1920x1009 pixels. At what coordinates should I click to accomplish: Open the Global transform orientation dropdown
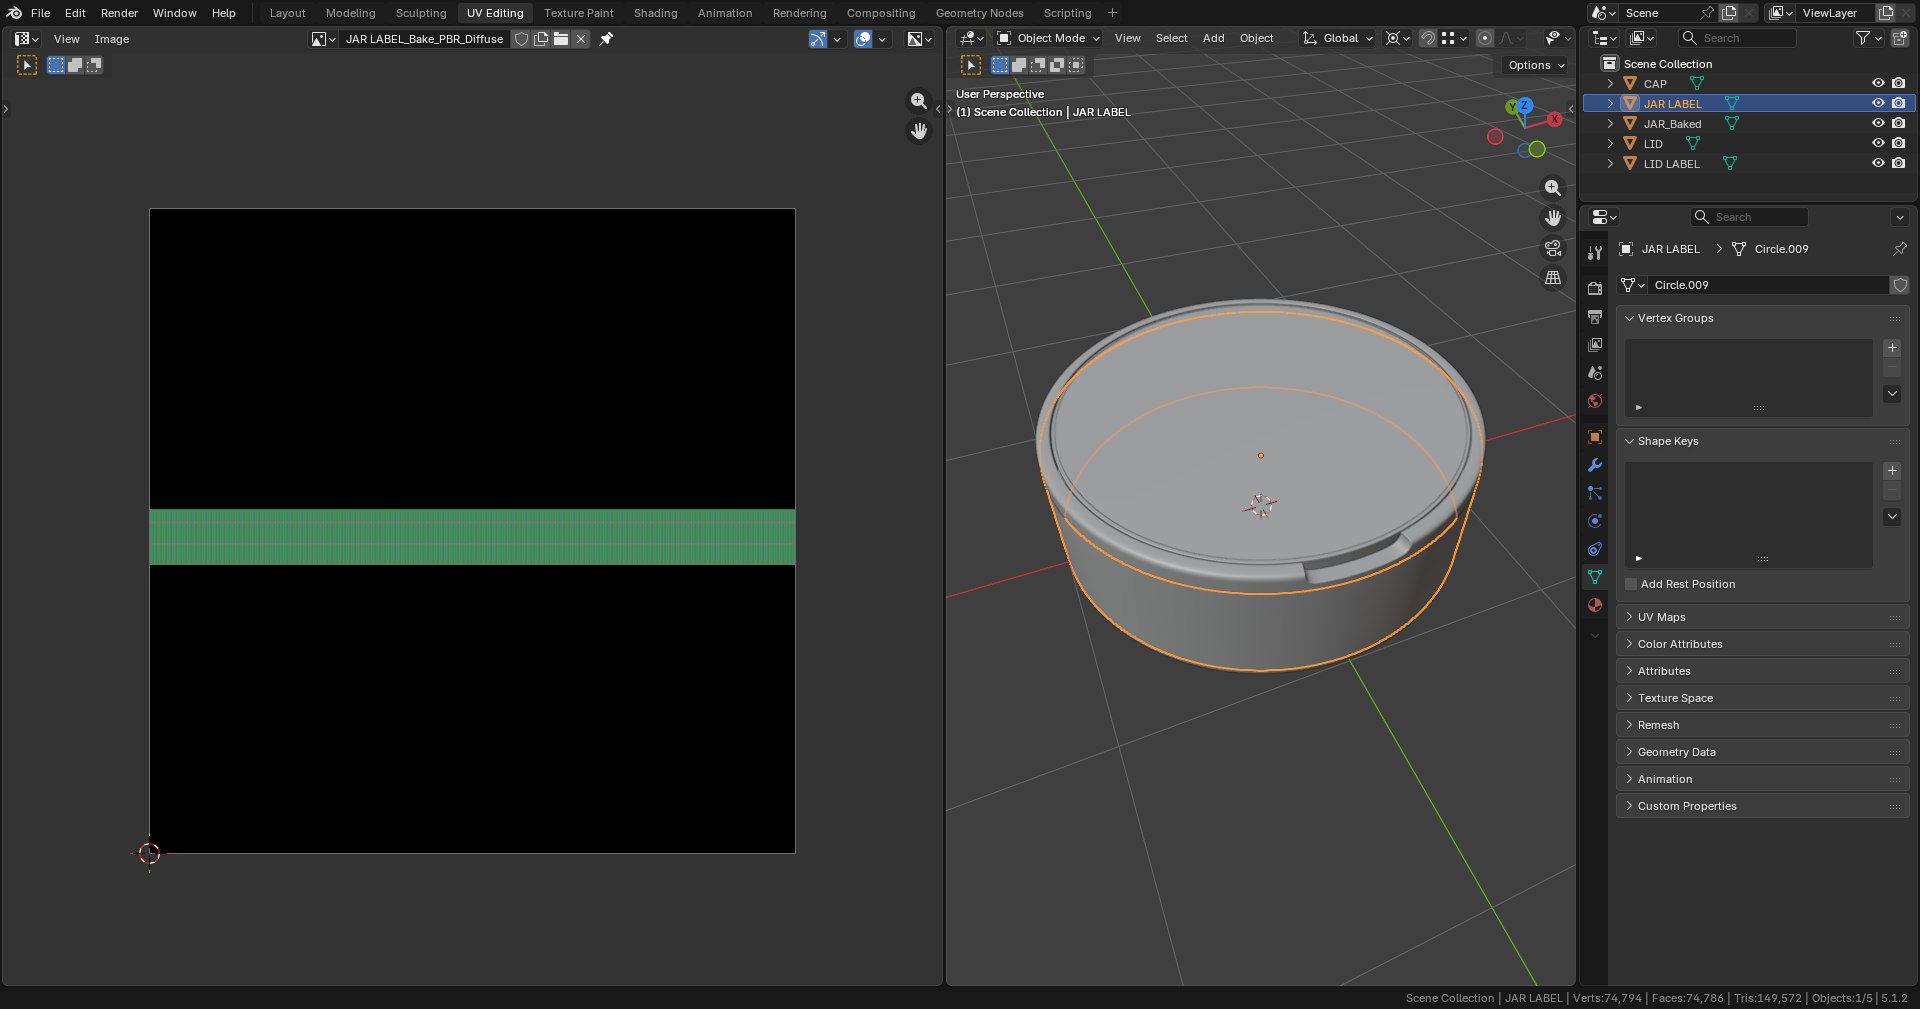click(x=1338, y=38)
